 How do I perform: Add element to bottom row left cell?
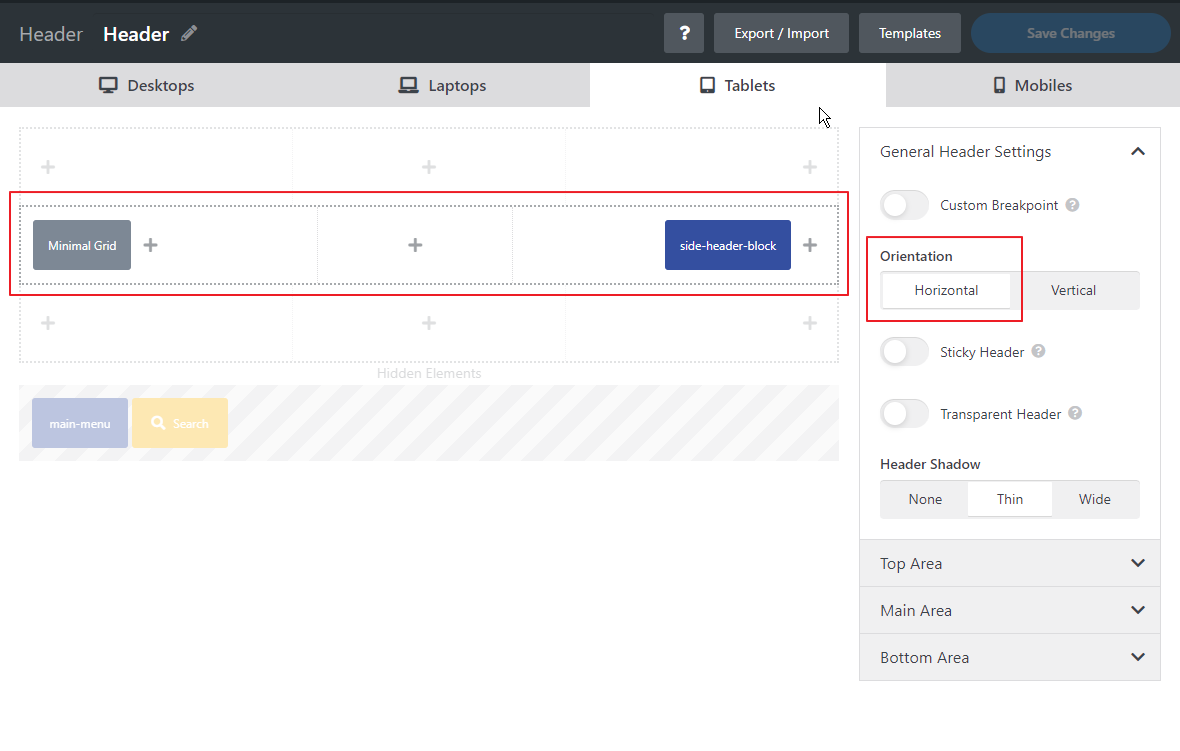(48, 324)
